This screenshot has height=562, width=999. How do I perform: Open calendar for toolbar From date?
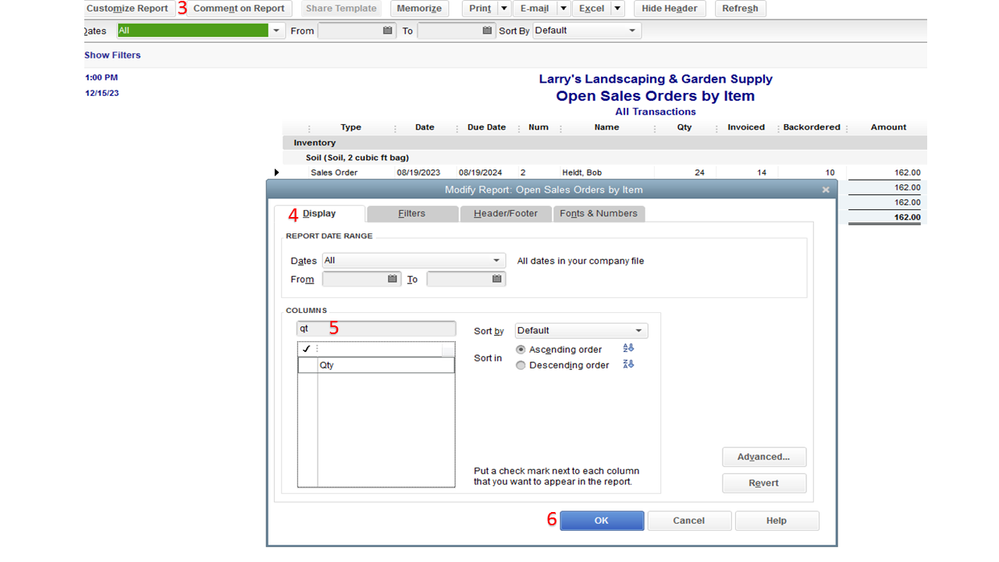pyautogui.click(x=387, y=31)
